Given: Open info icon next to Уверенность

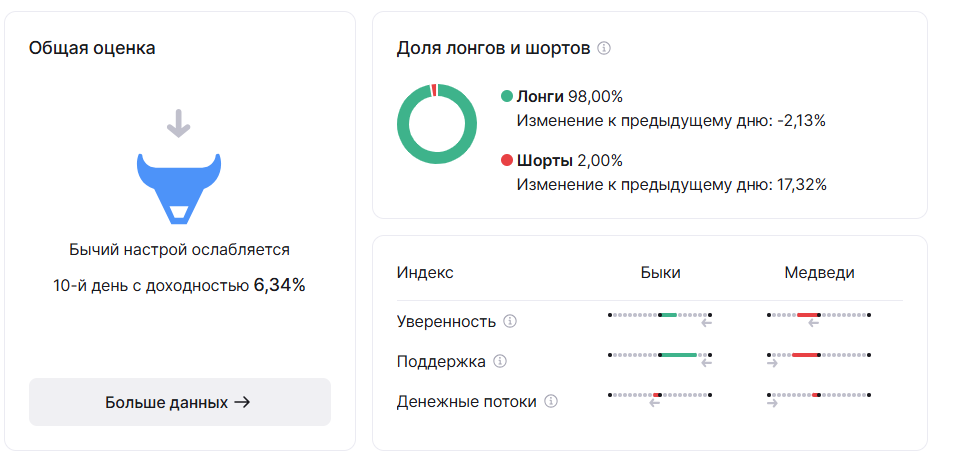Looking at the screenshot, I should tap(510, 321).
